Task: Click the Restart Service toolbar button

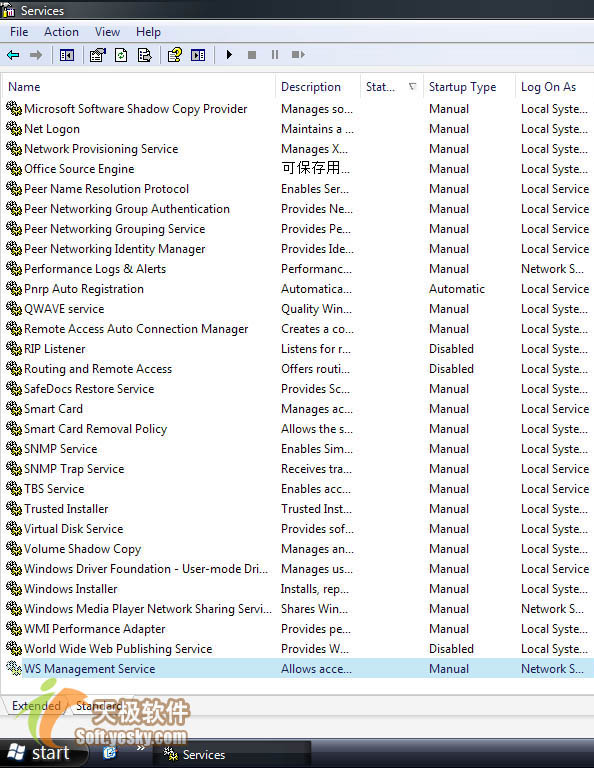Action: tap(298, 55)
